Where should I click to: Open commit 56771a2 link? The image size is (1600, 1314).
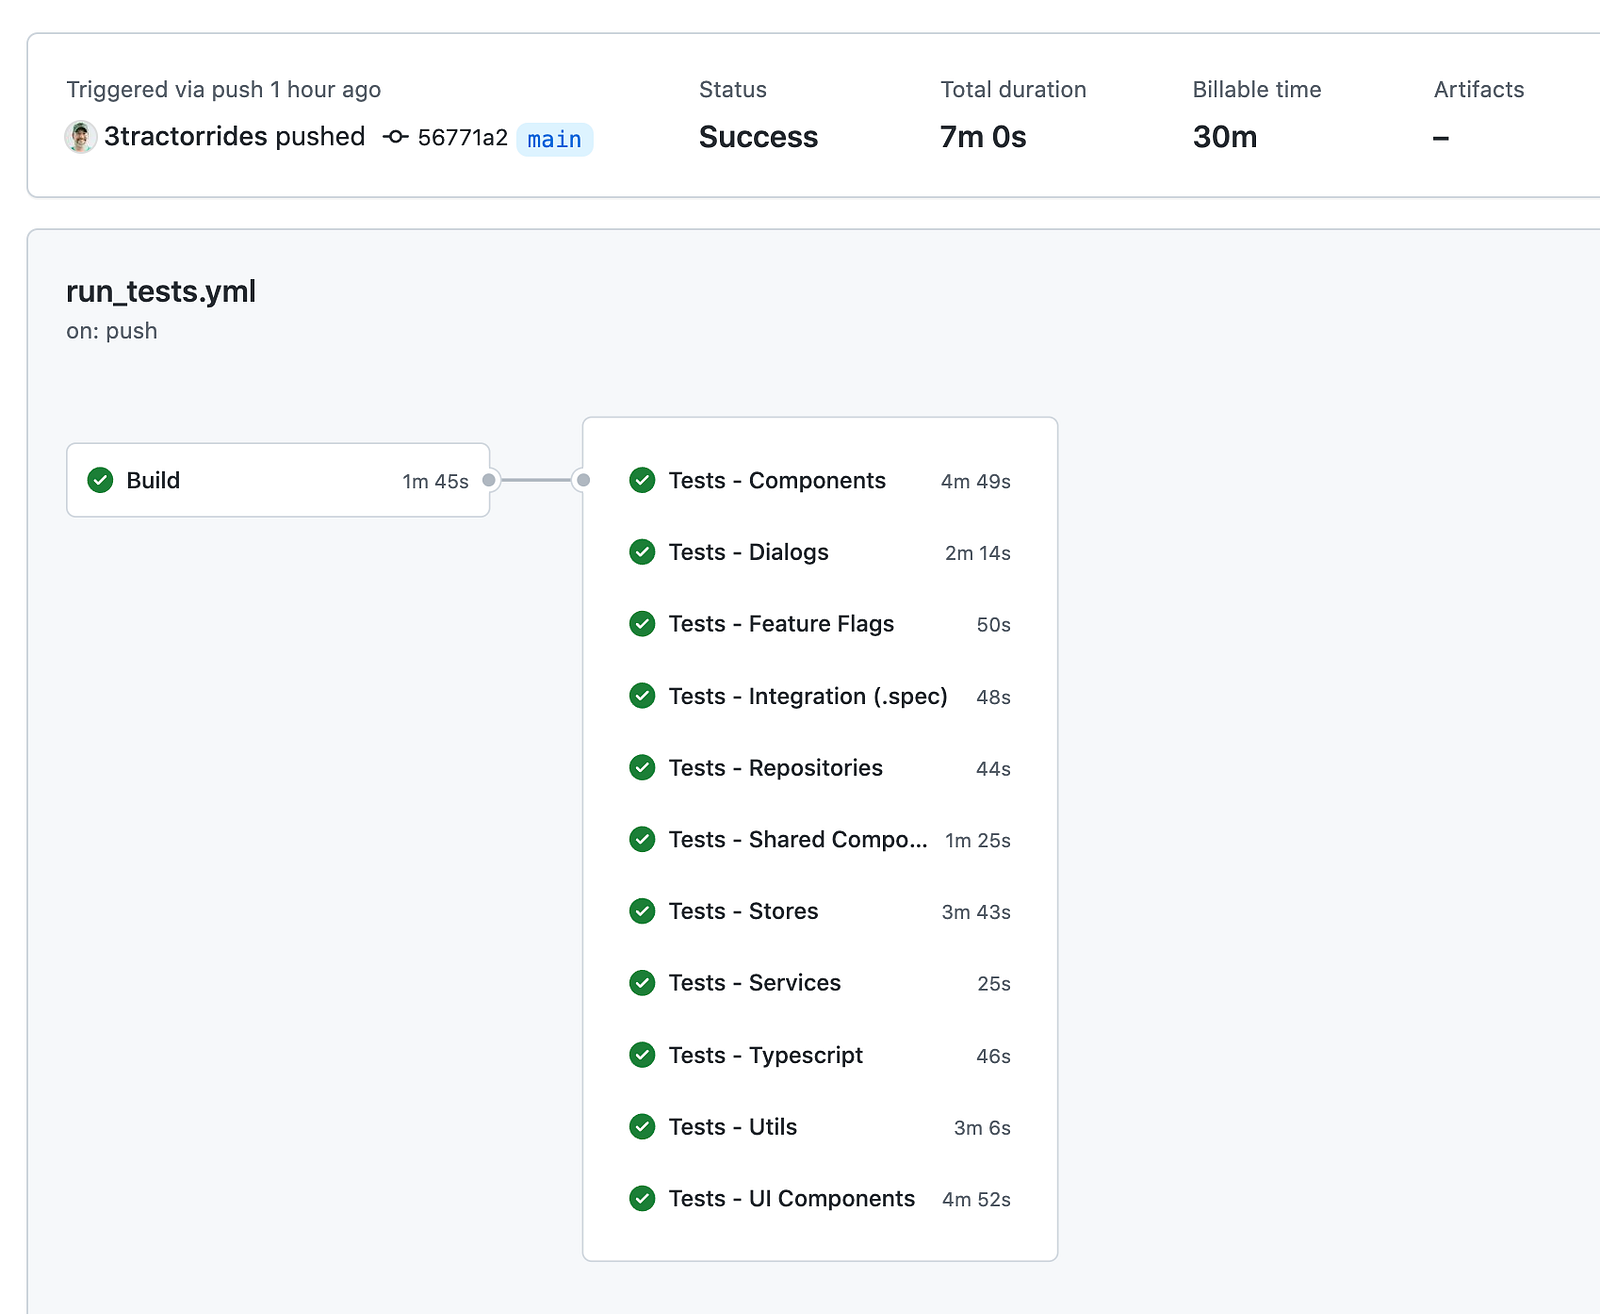(462, 137)
